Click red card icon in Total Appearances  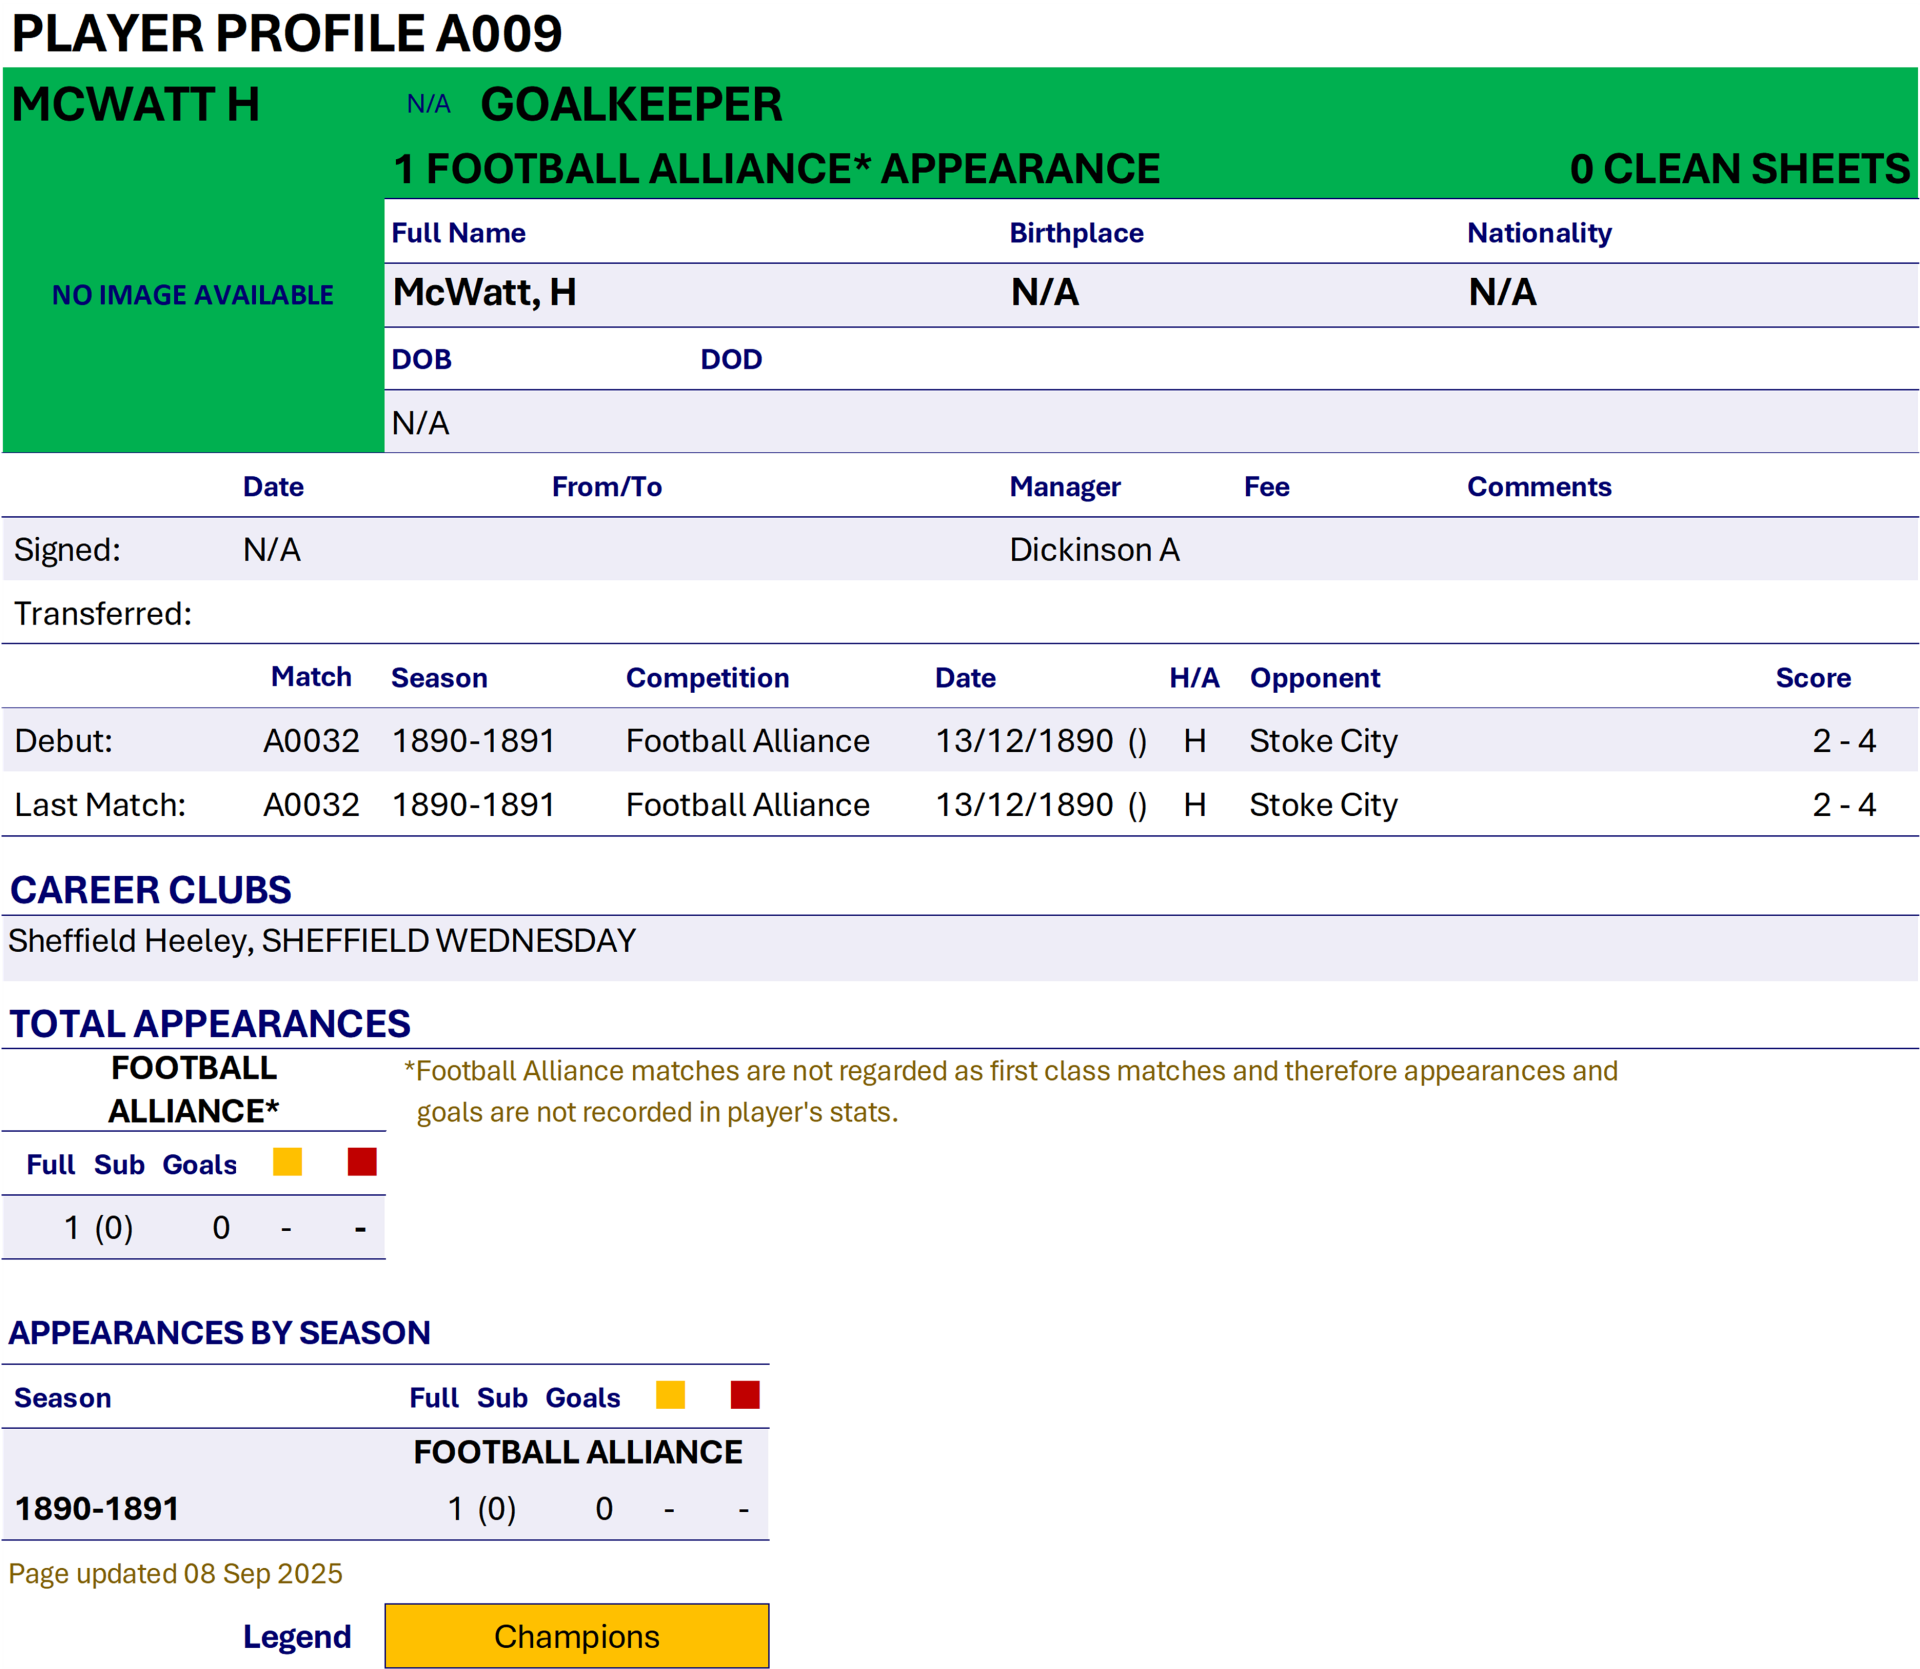pos(362,1161)
